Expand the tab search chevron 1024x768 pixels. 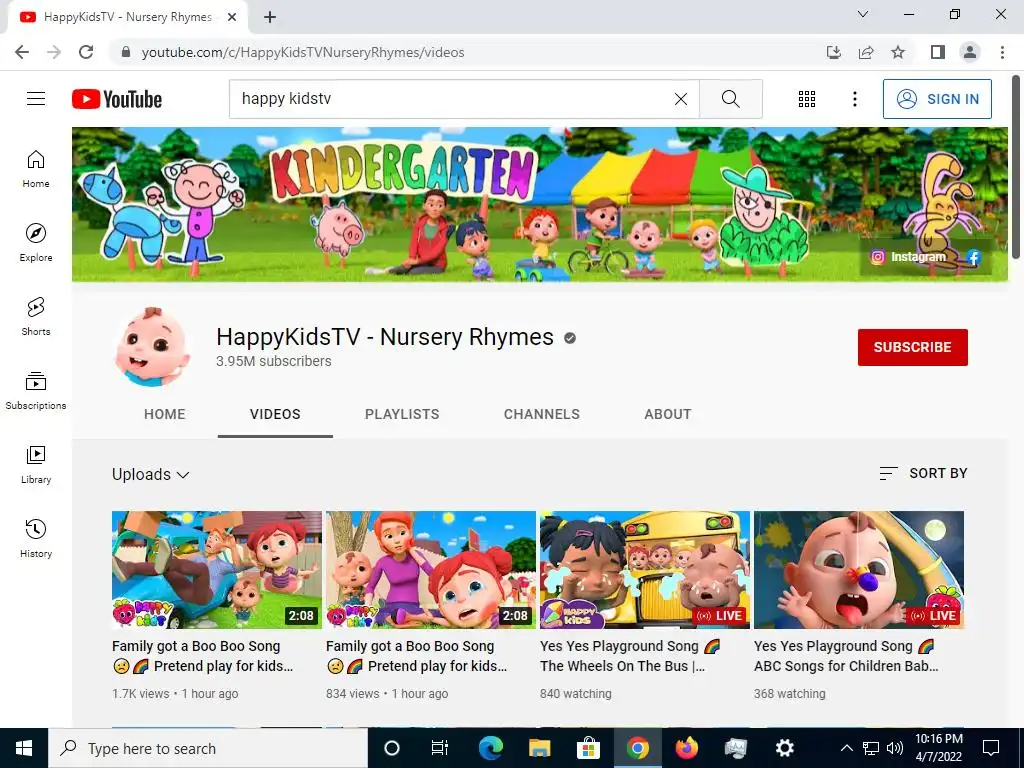863,14
